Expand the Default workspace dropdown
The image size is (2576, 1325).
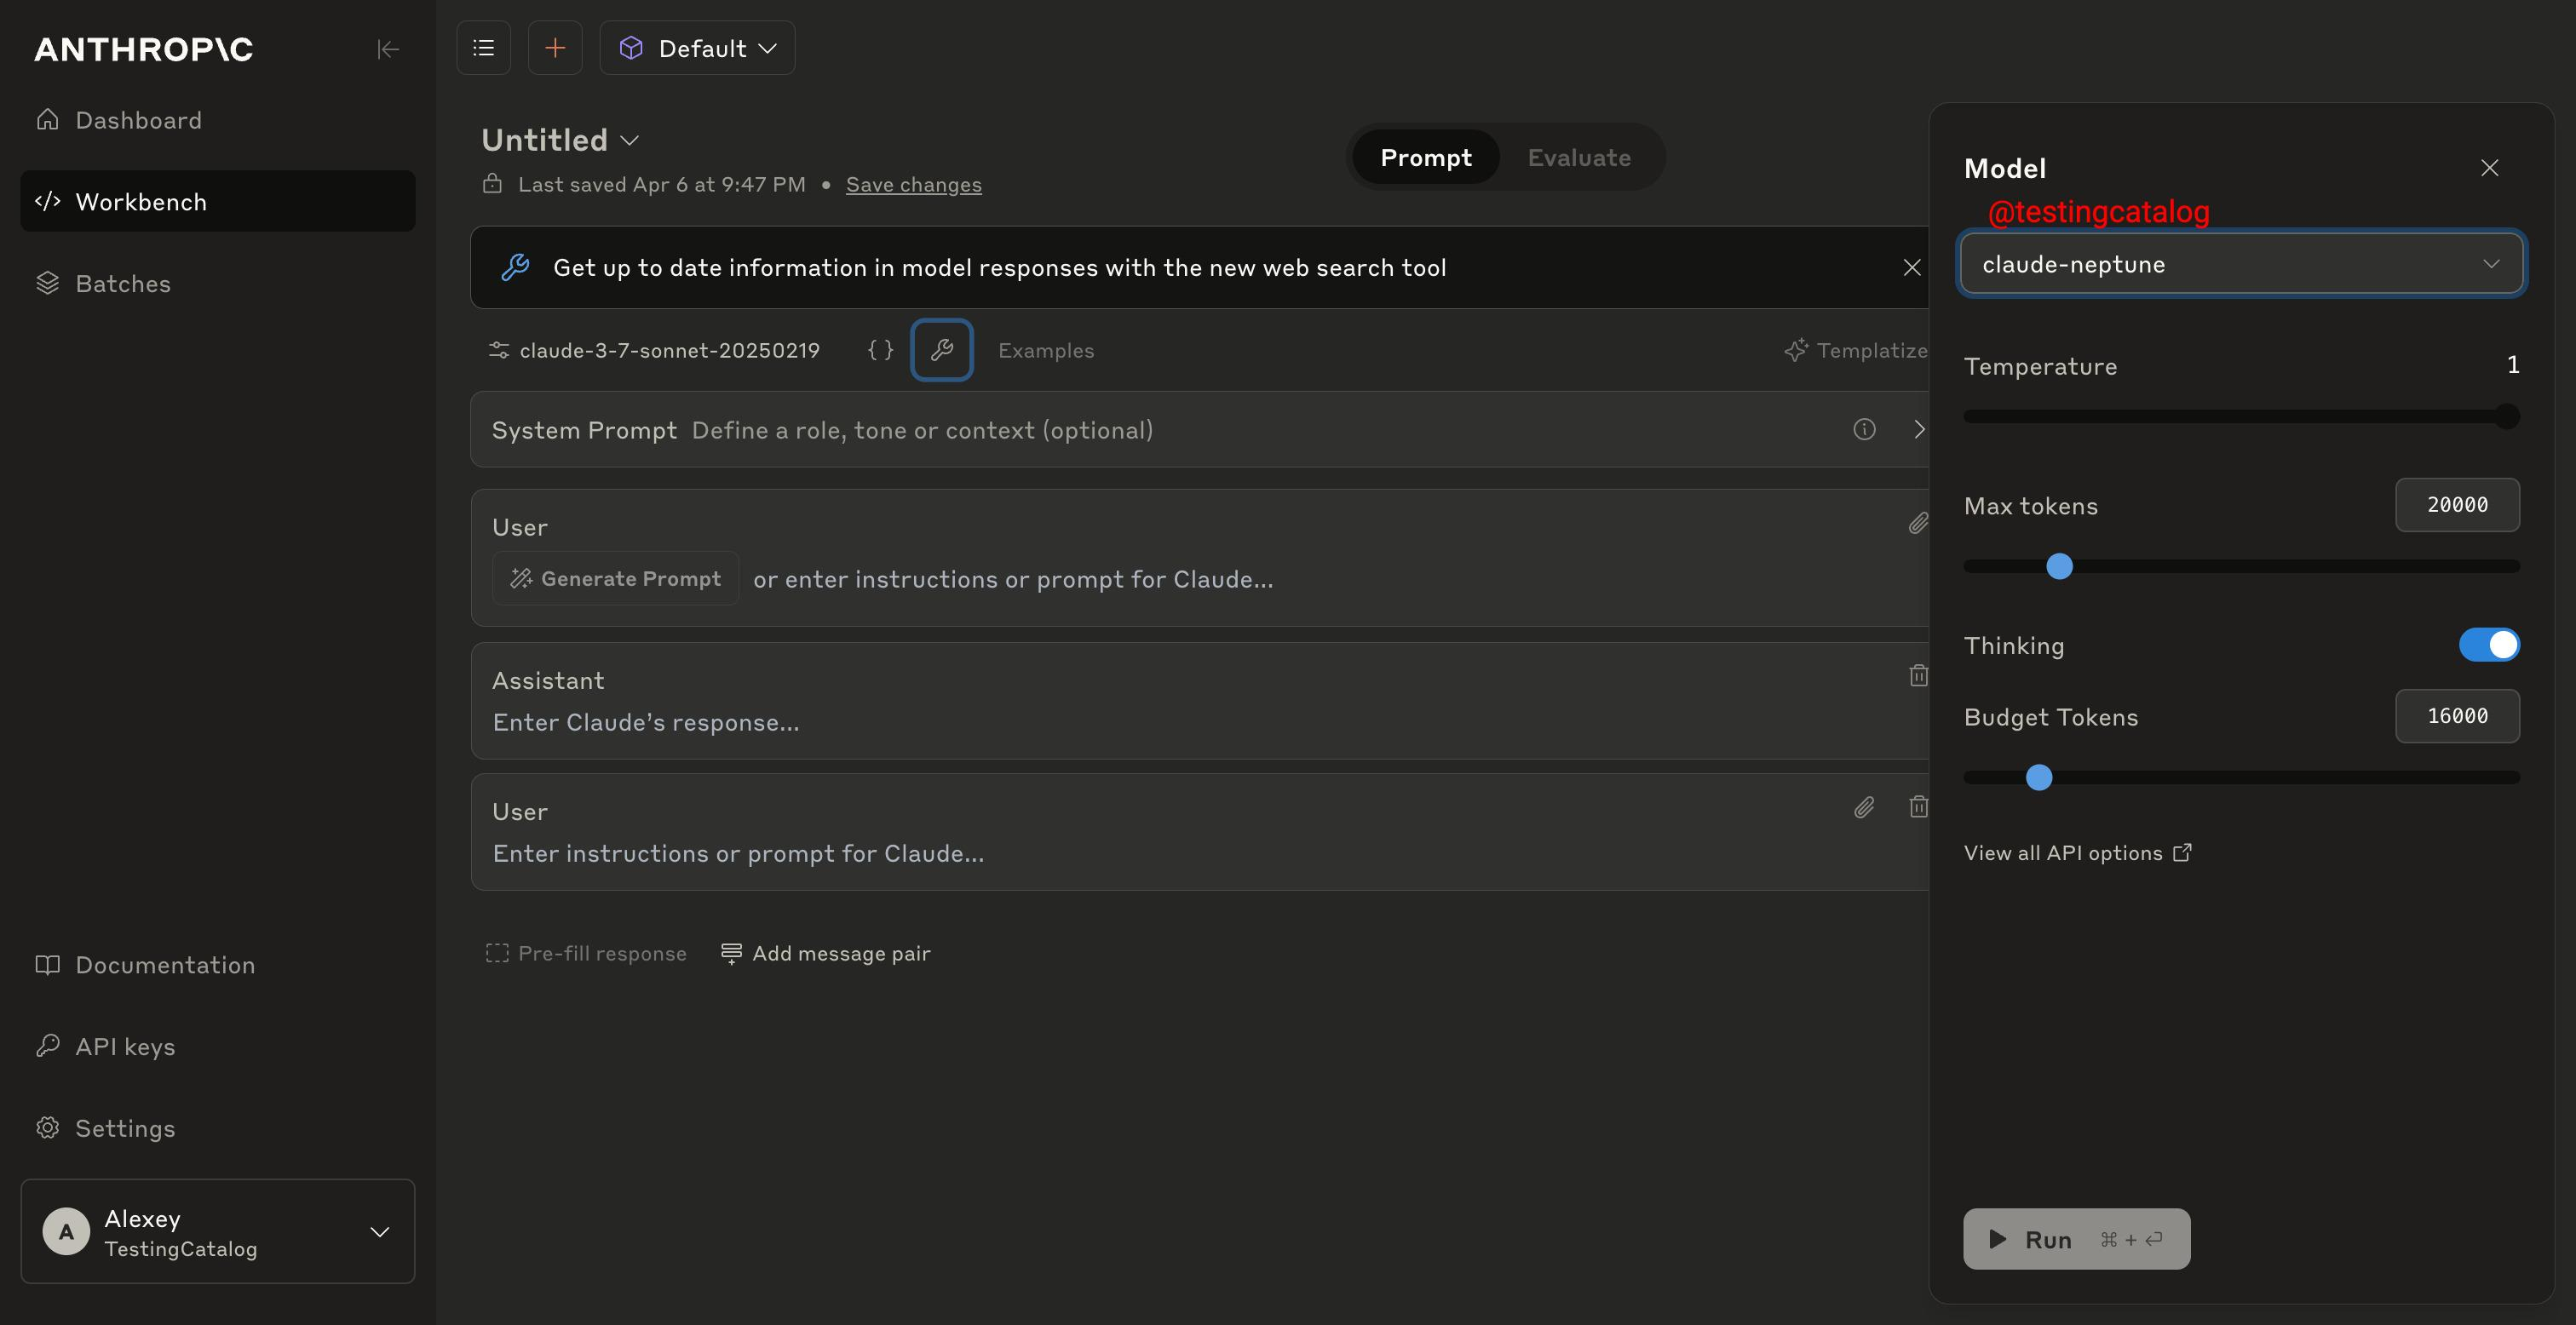pyautogui.click(x=698, y=48)
